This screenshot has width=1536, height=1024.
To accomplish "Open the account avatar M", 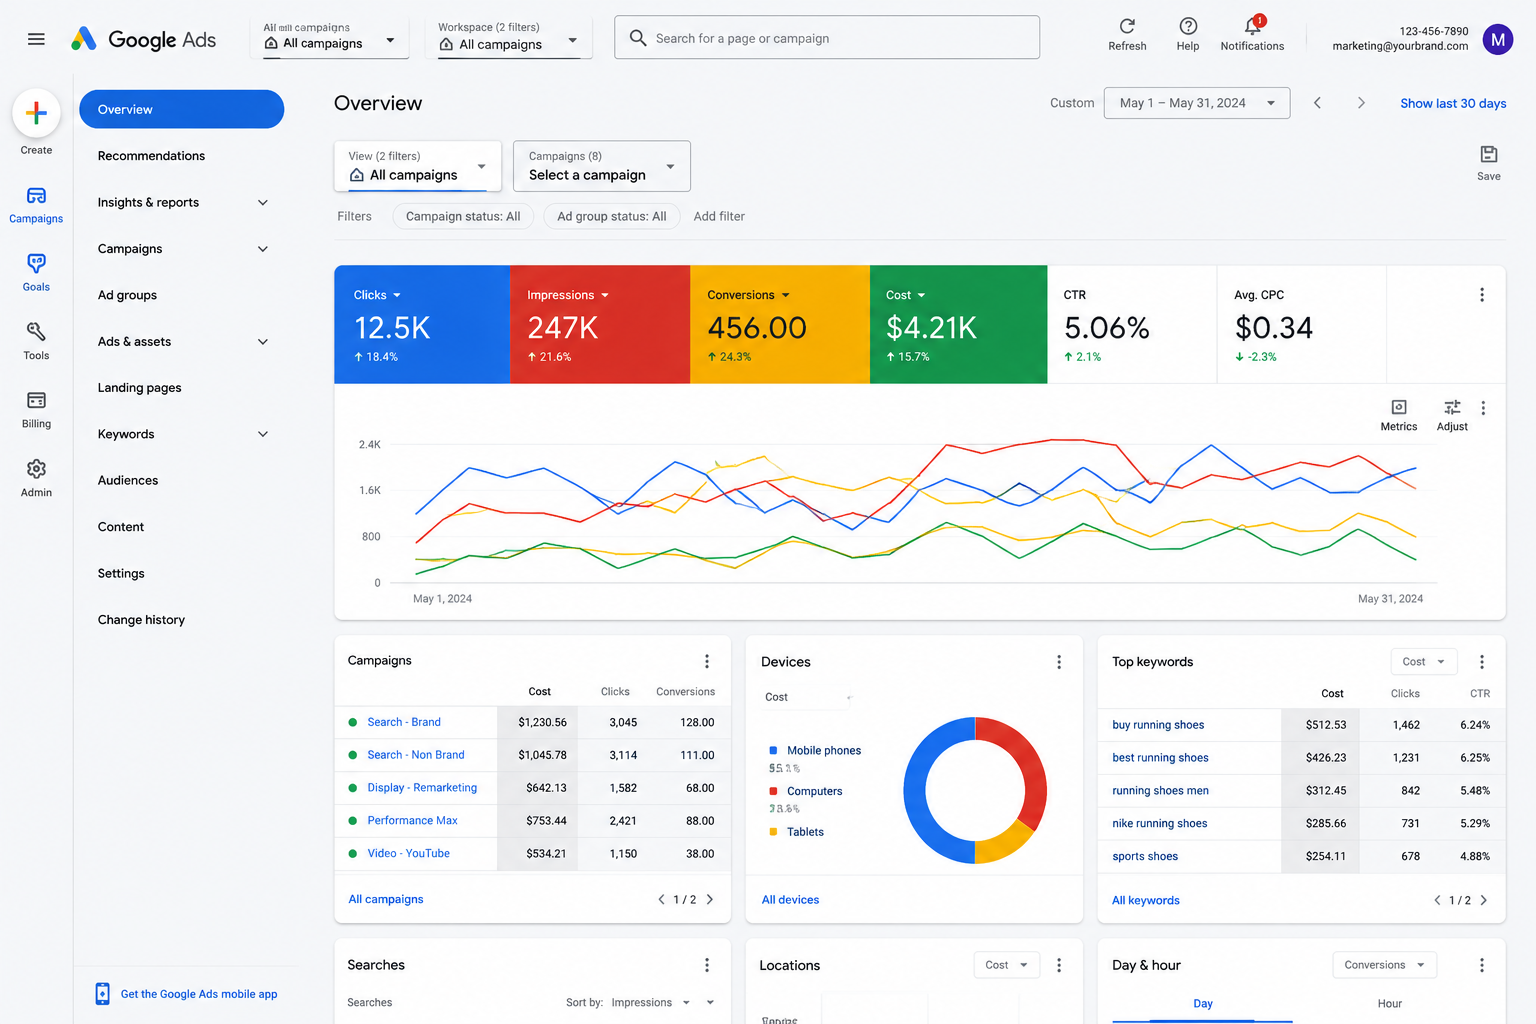I will point(1497,39).
